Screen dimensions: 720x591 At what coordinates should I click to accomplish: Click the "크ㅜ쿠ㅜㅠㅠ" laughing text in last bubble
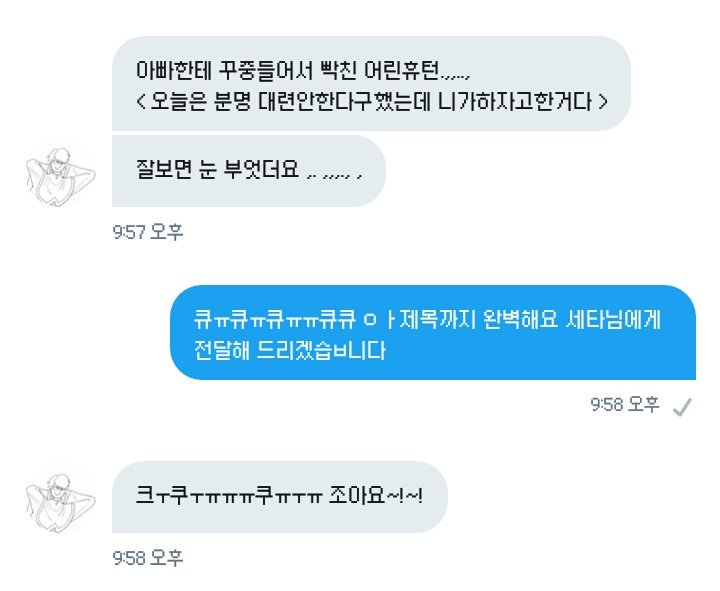pos(228,496)
